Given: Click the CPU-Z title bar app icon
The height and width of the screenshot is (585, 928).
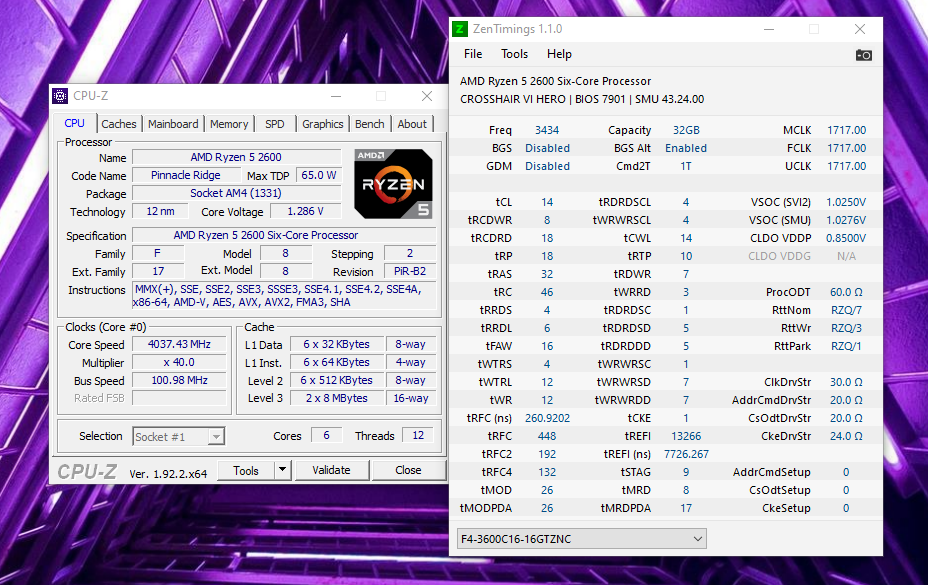Looking at the screenshot, I should [60, 96].
